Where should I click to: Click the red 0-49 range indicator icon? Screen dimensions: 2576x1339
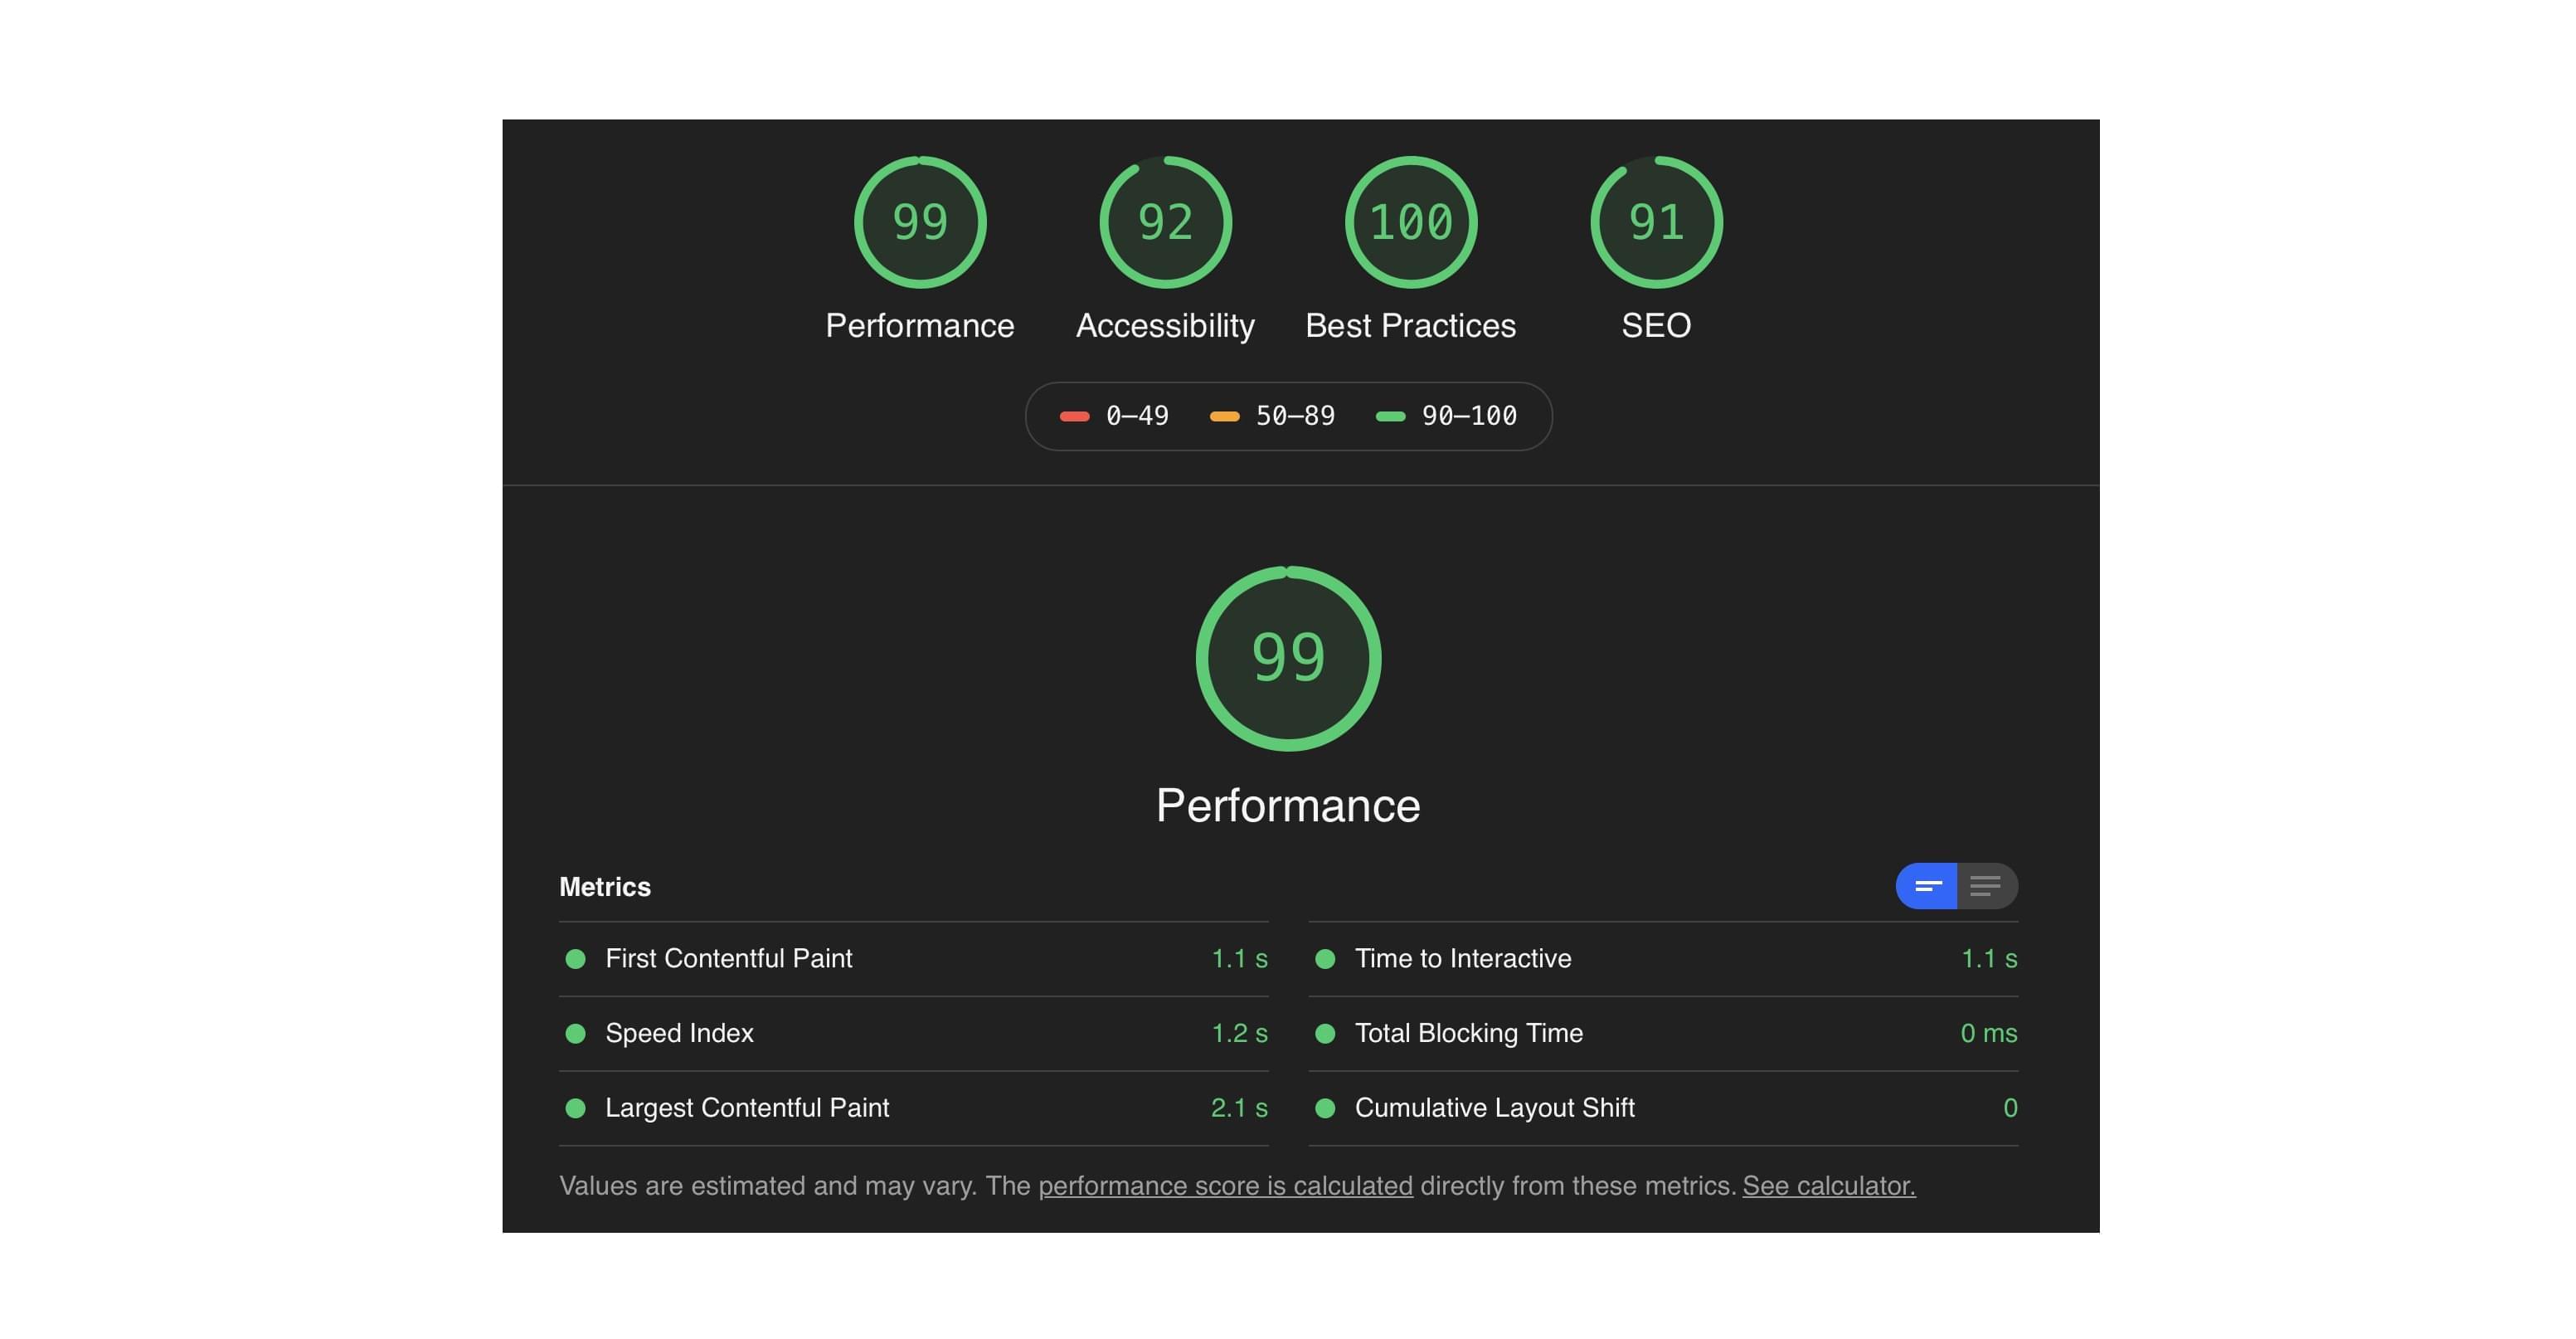coord(1075,414)
